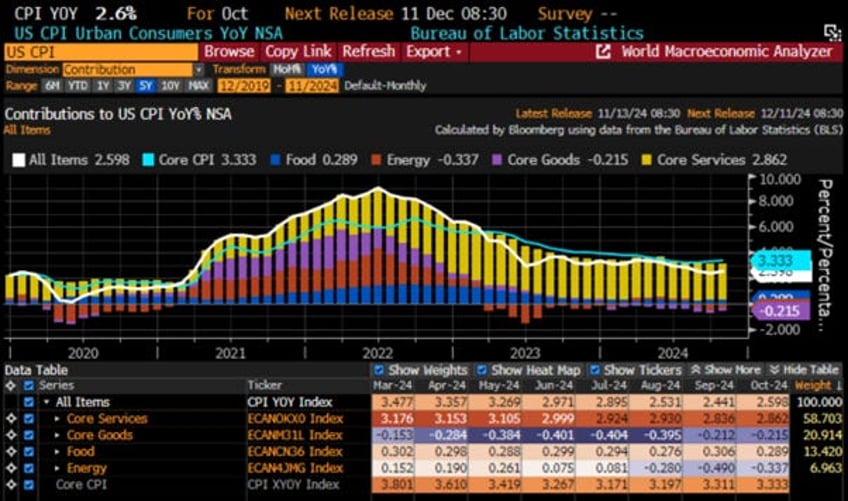Click Show More double-chevron icon

pyautogui.click(x=696, y=370)
